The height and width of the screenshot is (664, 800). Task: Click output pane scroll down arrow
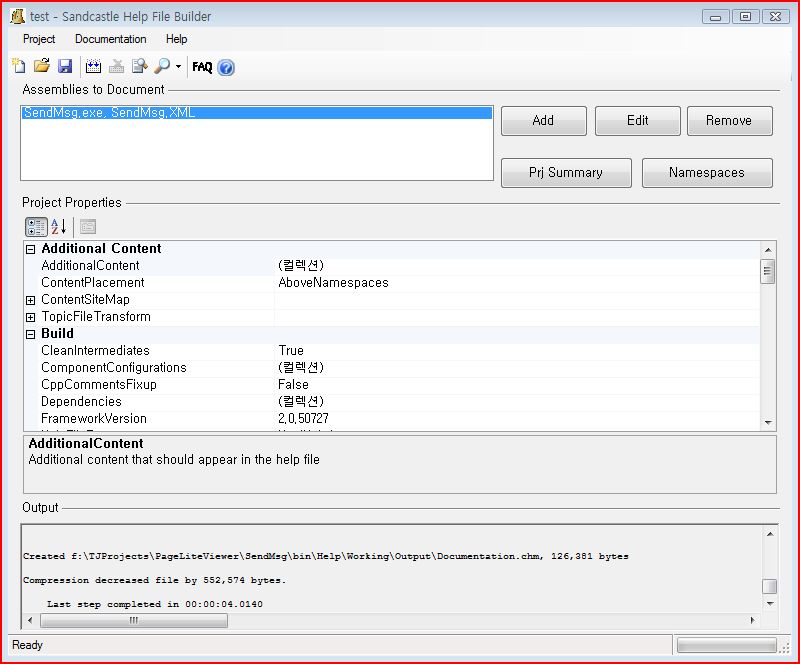pos(770,604)
